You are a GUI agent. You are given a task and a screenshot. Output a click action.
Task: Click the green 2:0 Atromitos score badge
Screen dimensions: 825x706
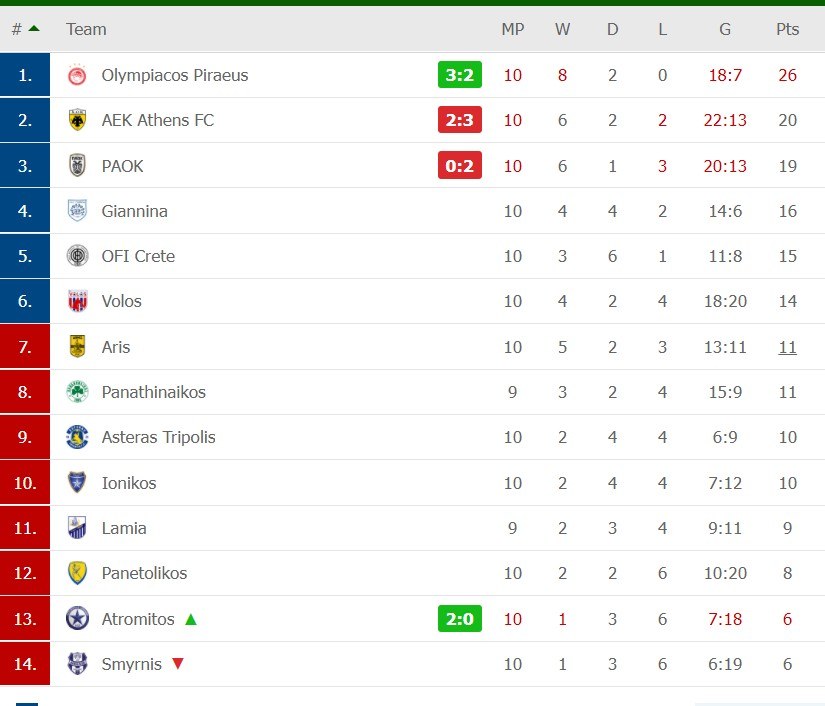pos(459,619)
